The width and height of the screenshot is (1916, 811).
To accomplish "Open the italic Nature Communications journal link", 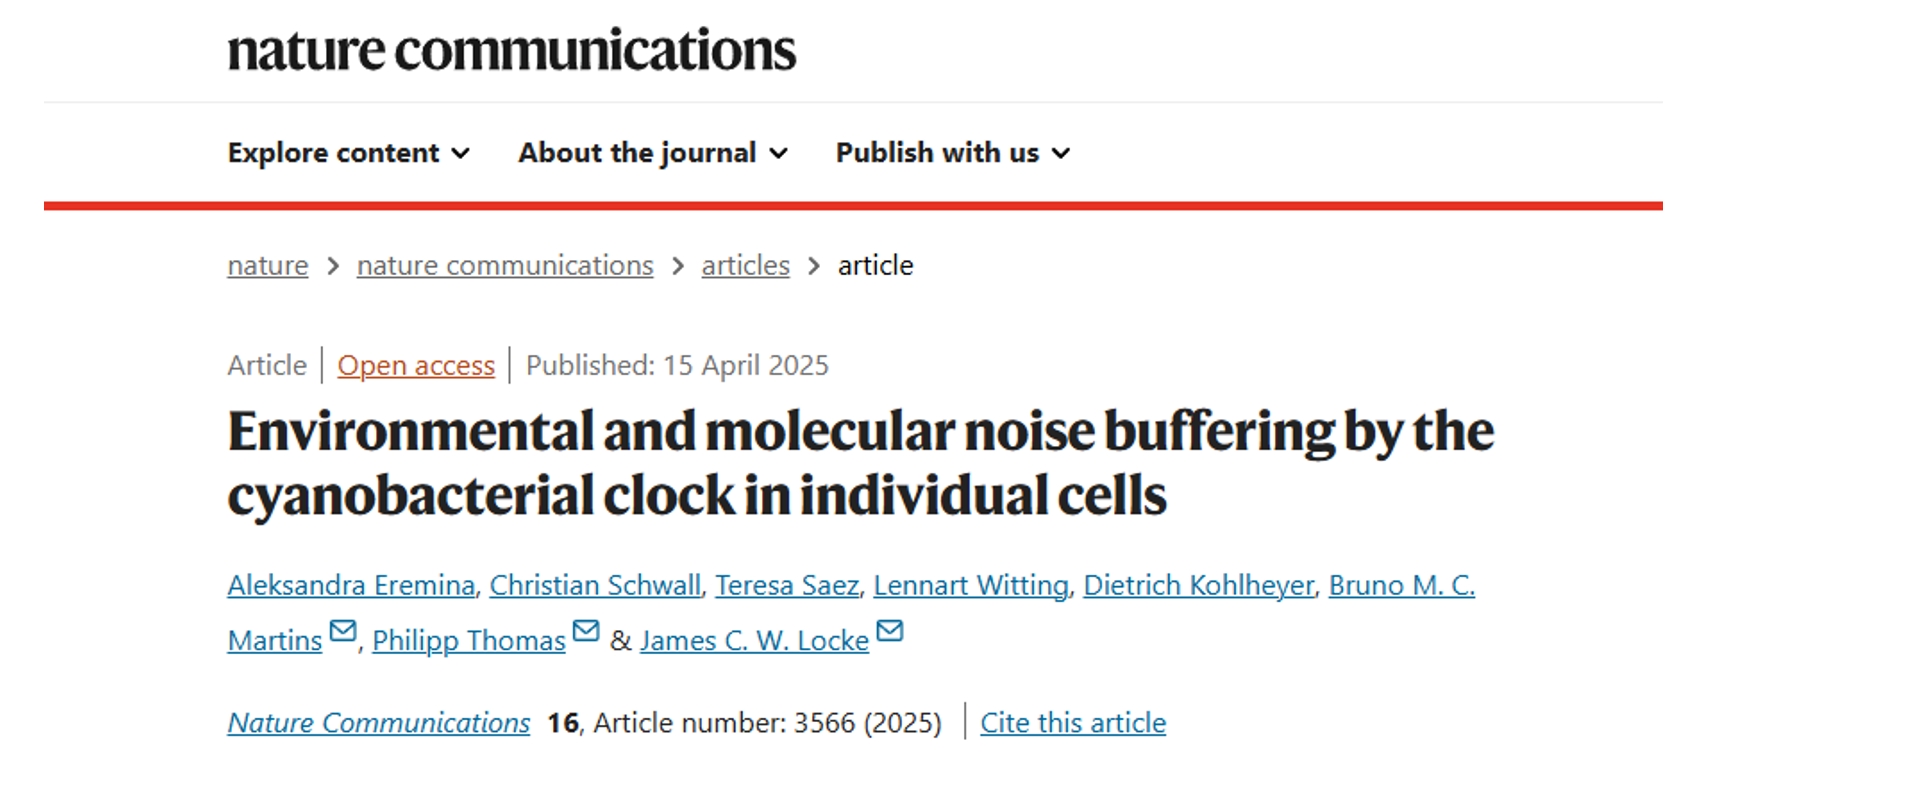I will click(379, 723).
